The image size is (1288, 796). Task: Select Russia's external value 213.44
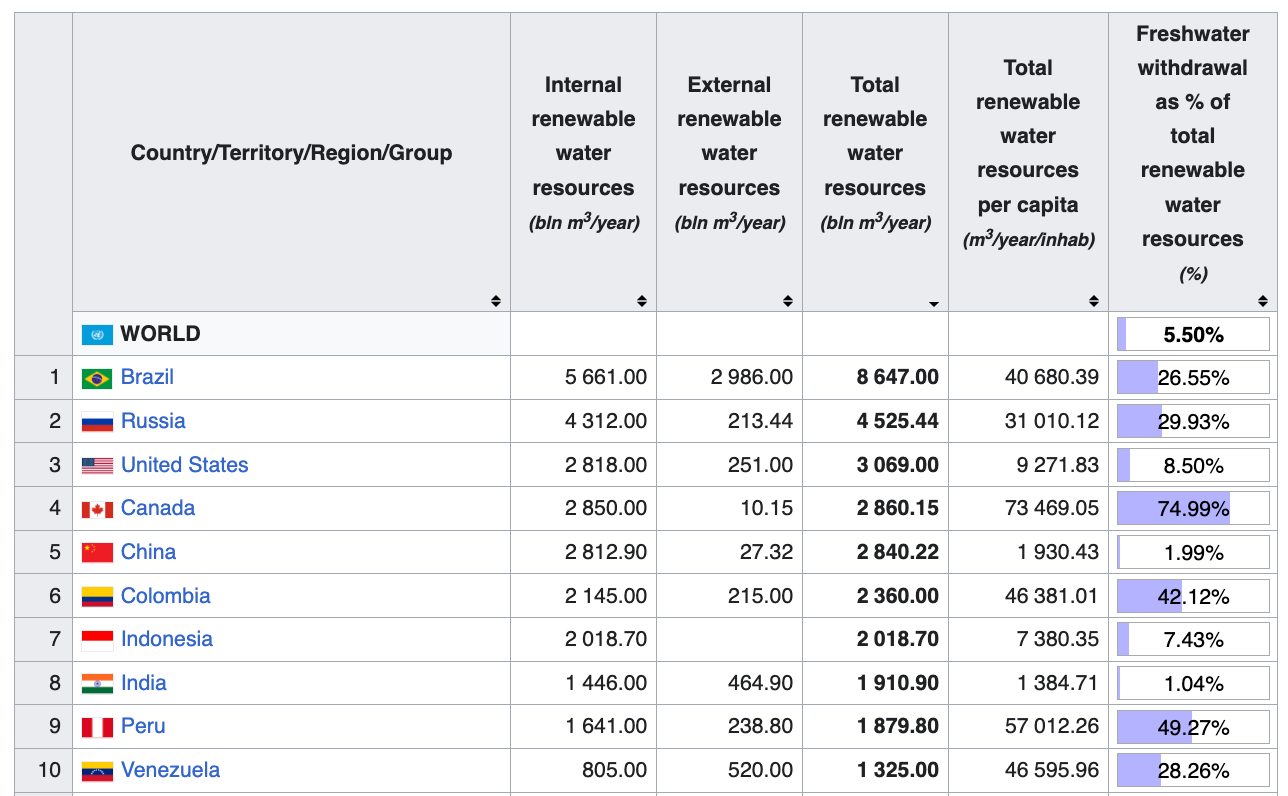coord(760,421)
